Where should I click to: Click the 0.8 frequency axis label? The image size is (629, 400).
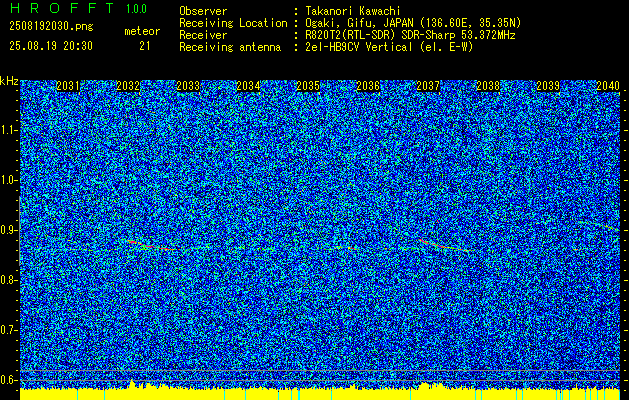click(x=9, y=280)
